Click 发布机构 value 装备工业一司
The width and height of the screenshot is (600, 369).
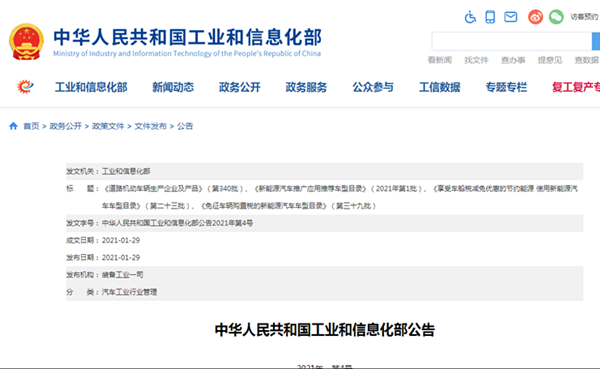[x=122, y=274]
